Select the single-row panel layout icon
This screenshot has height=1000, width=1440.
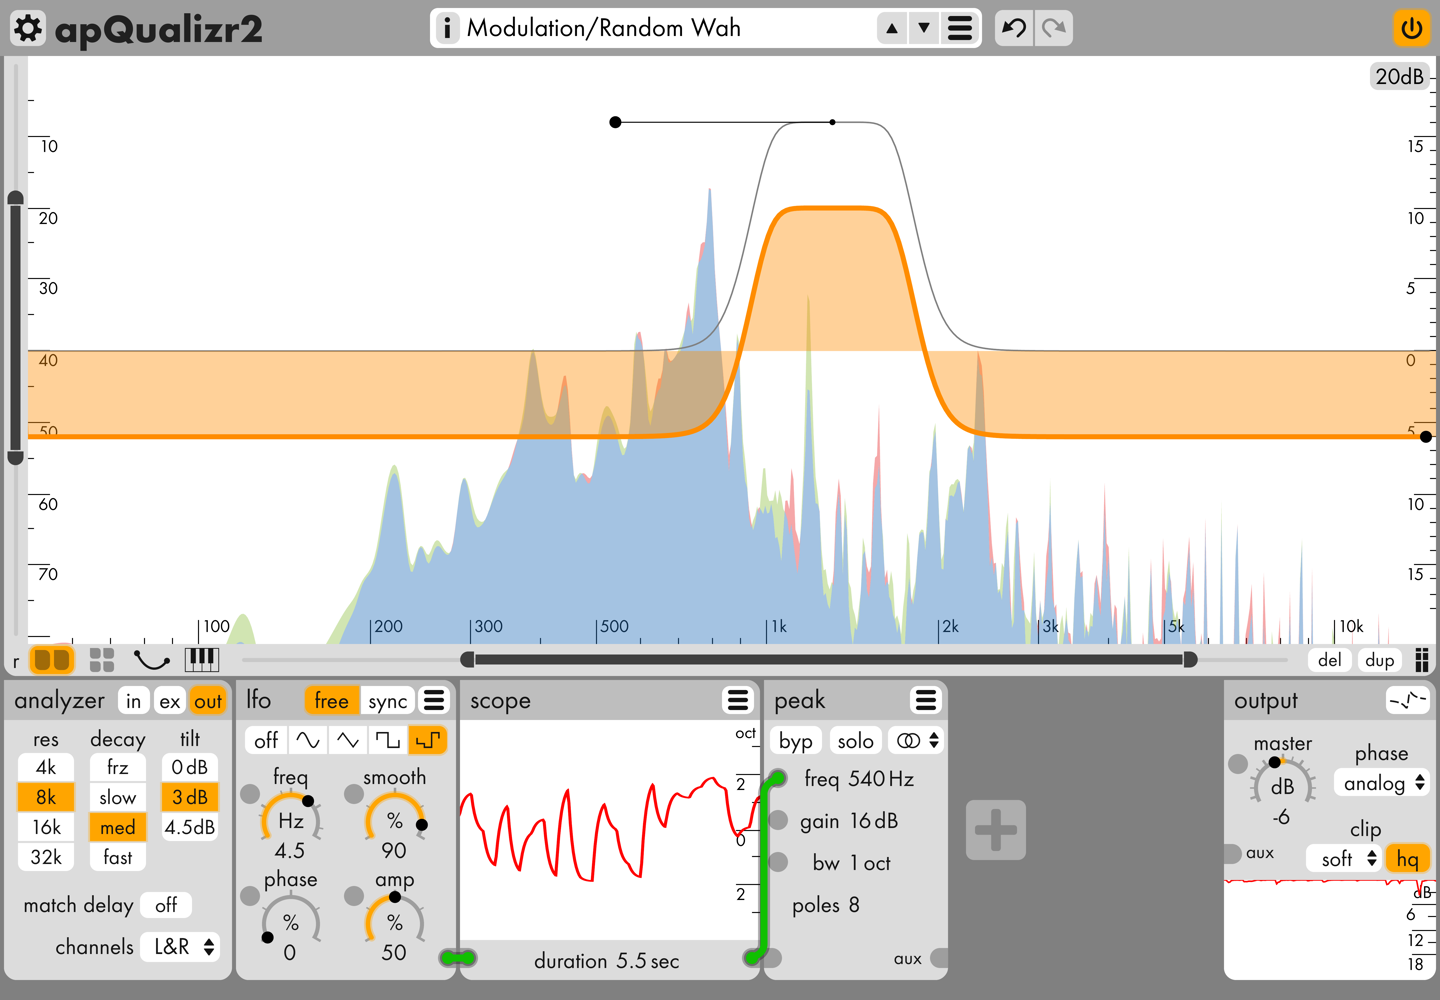pyautogui.click(x=52, y=660)
